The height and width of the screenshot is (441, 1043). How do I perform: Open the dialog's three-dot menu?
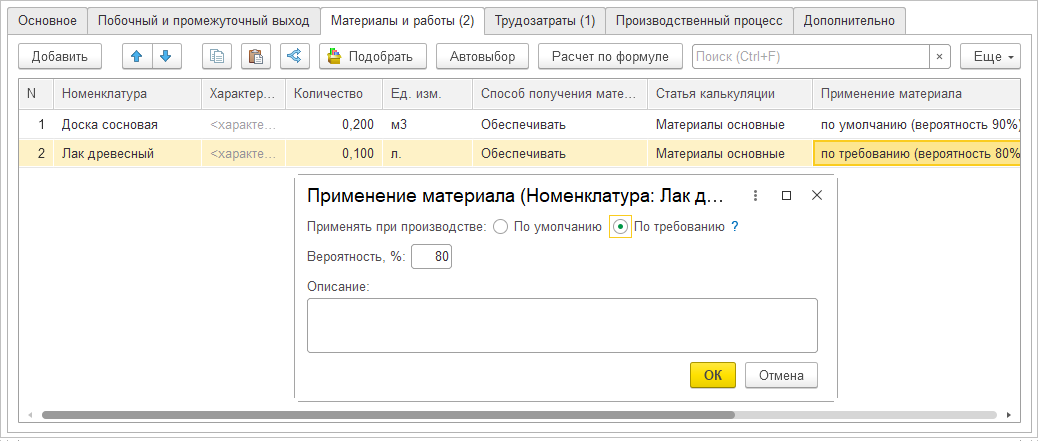(x=755, y=196)
